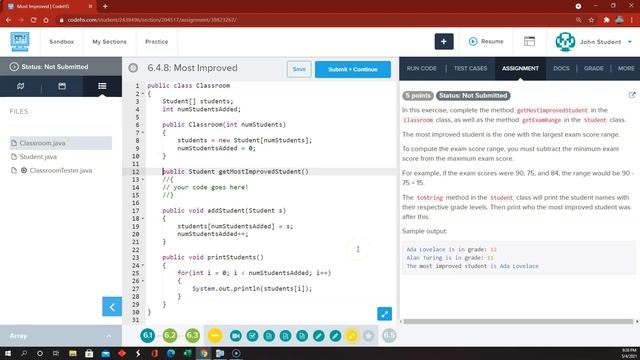The image size is (640, 360).
Task: Expand the editor with blue fullscreen arrows icon
Action: pos(384,314)
